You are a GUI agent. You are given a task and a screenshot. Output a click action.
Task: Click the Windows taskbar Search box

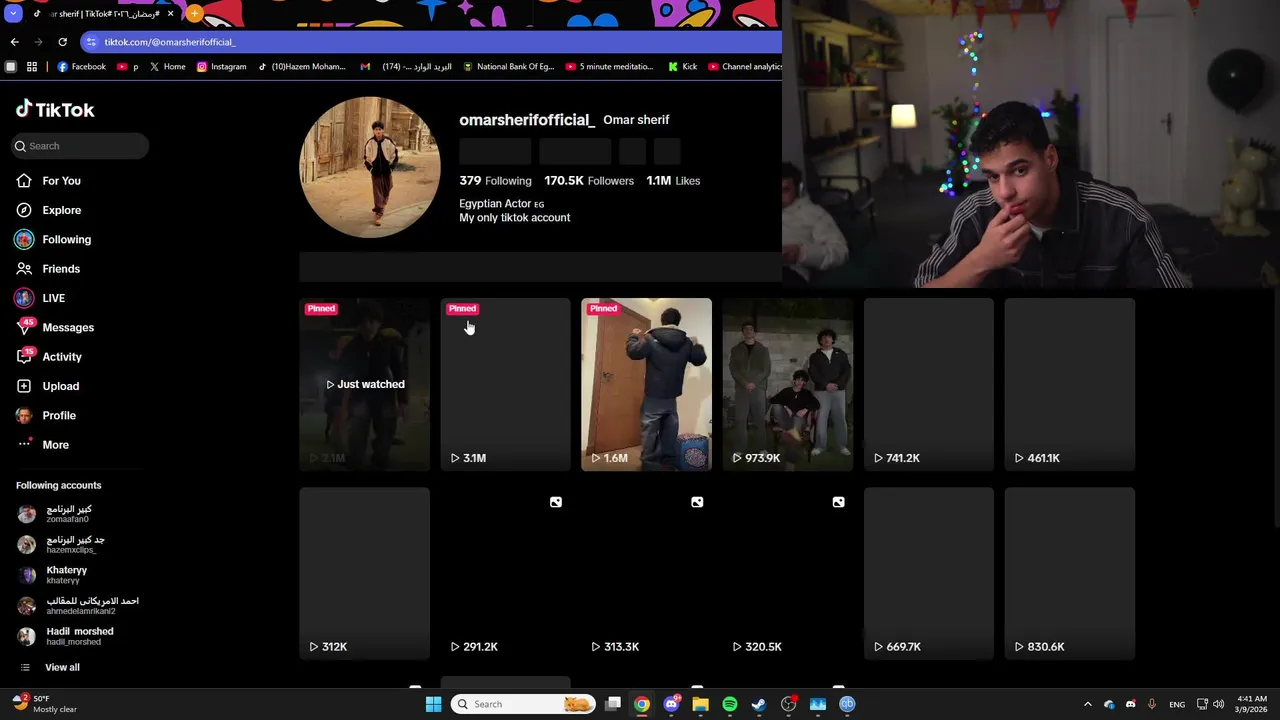point(522,704)
